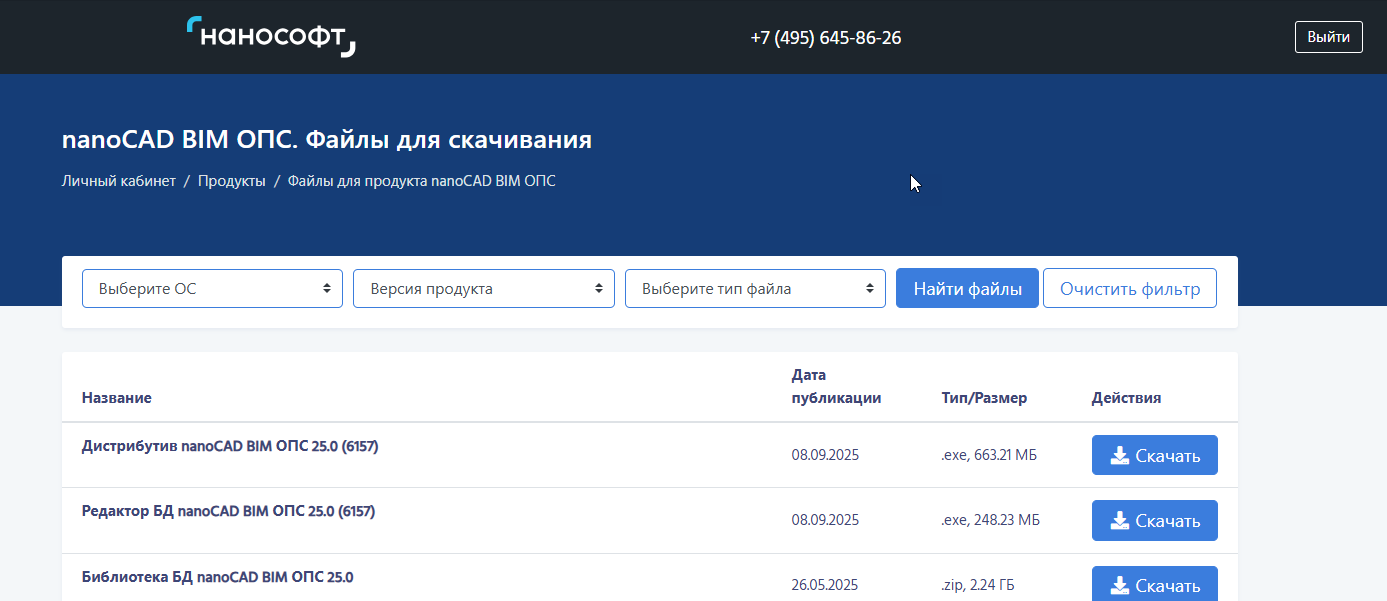This screenshot has height=601, width=1387.
Task: Click the Тип/Размер column header
Action: [984, 398]
